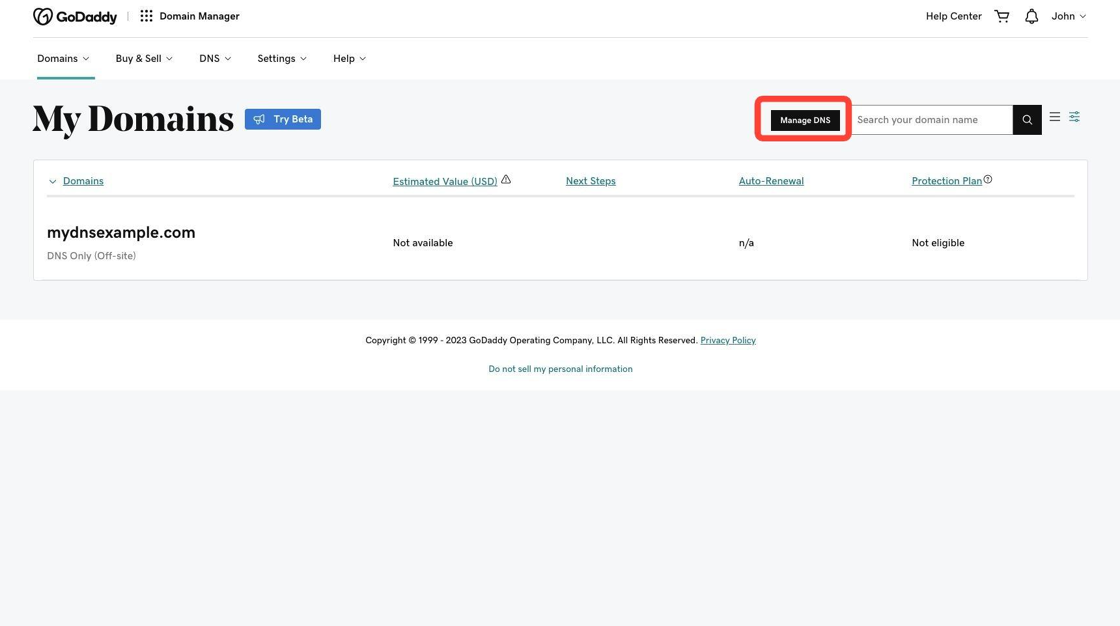Expand the Buy & Sell menu

tap(144, 59)
